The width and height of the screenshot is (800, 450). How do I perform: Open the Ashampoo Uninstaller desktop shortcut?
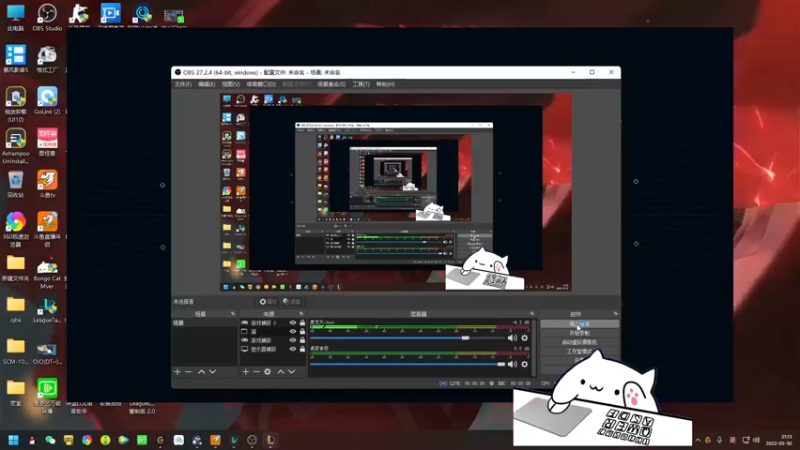[x=15, y=146]
